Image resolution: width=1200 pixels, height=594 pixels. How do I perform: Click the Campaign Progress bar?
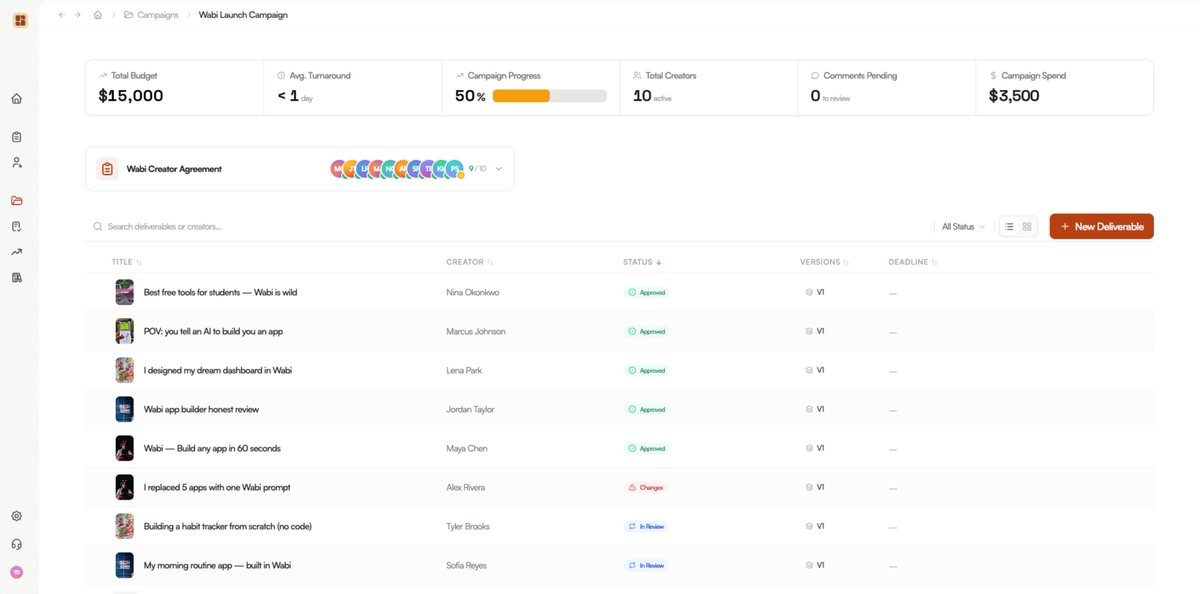(x=549, y=96)
